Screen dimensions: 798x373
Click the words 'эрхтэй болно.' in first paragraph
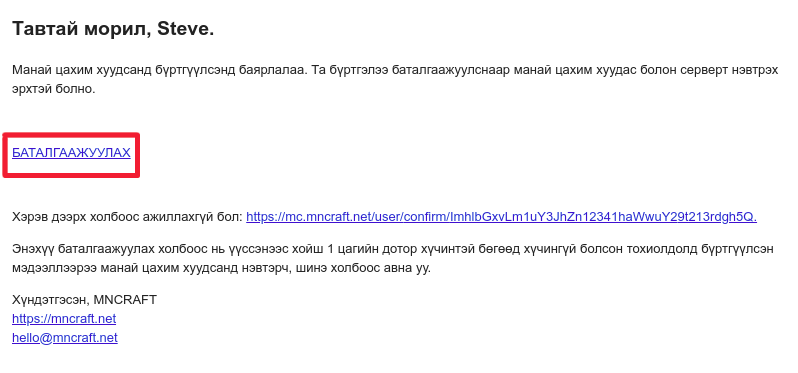(54, 89)
